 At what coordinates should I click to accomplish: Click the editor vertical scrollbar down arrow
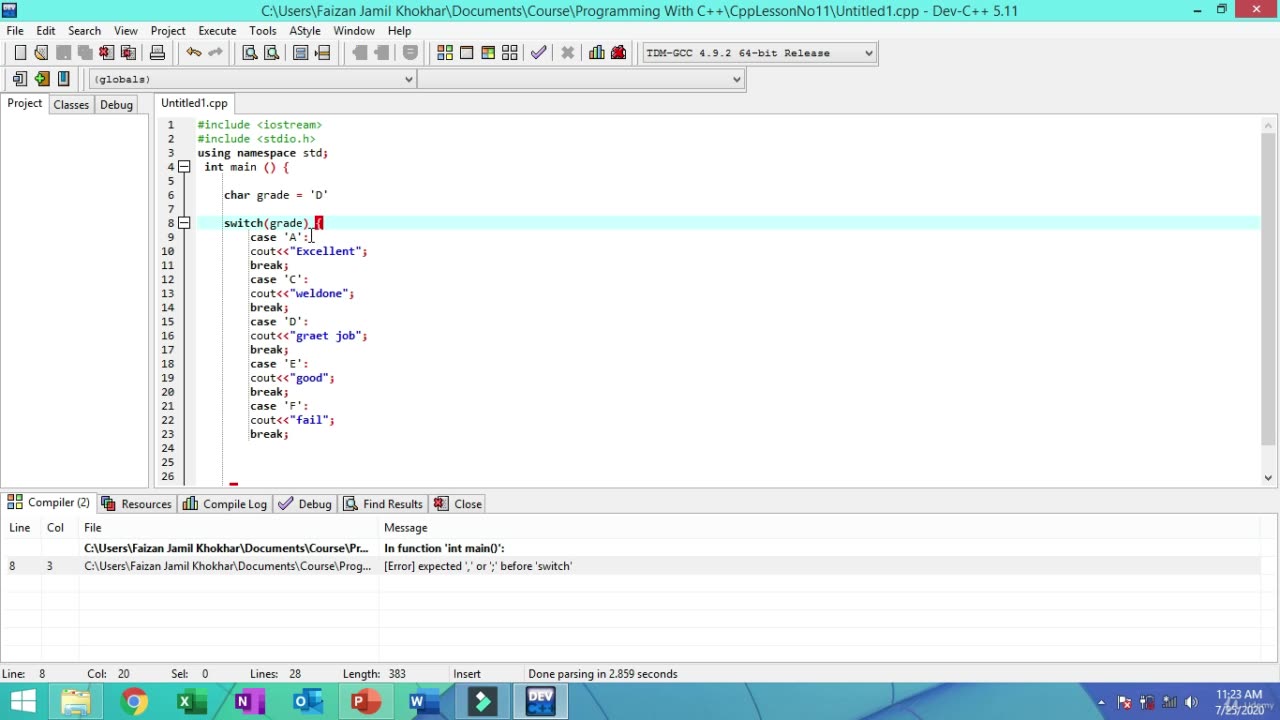point(1268,477)
